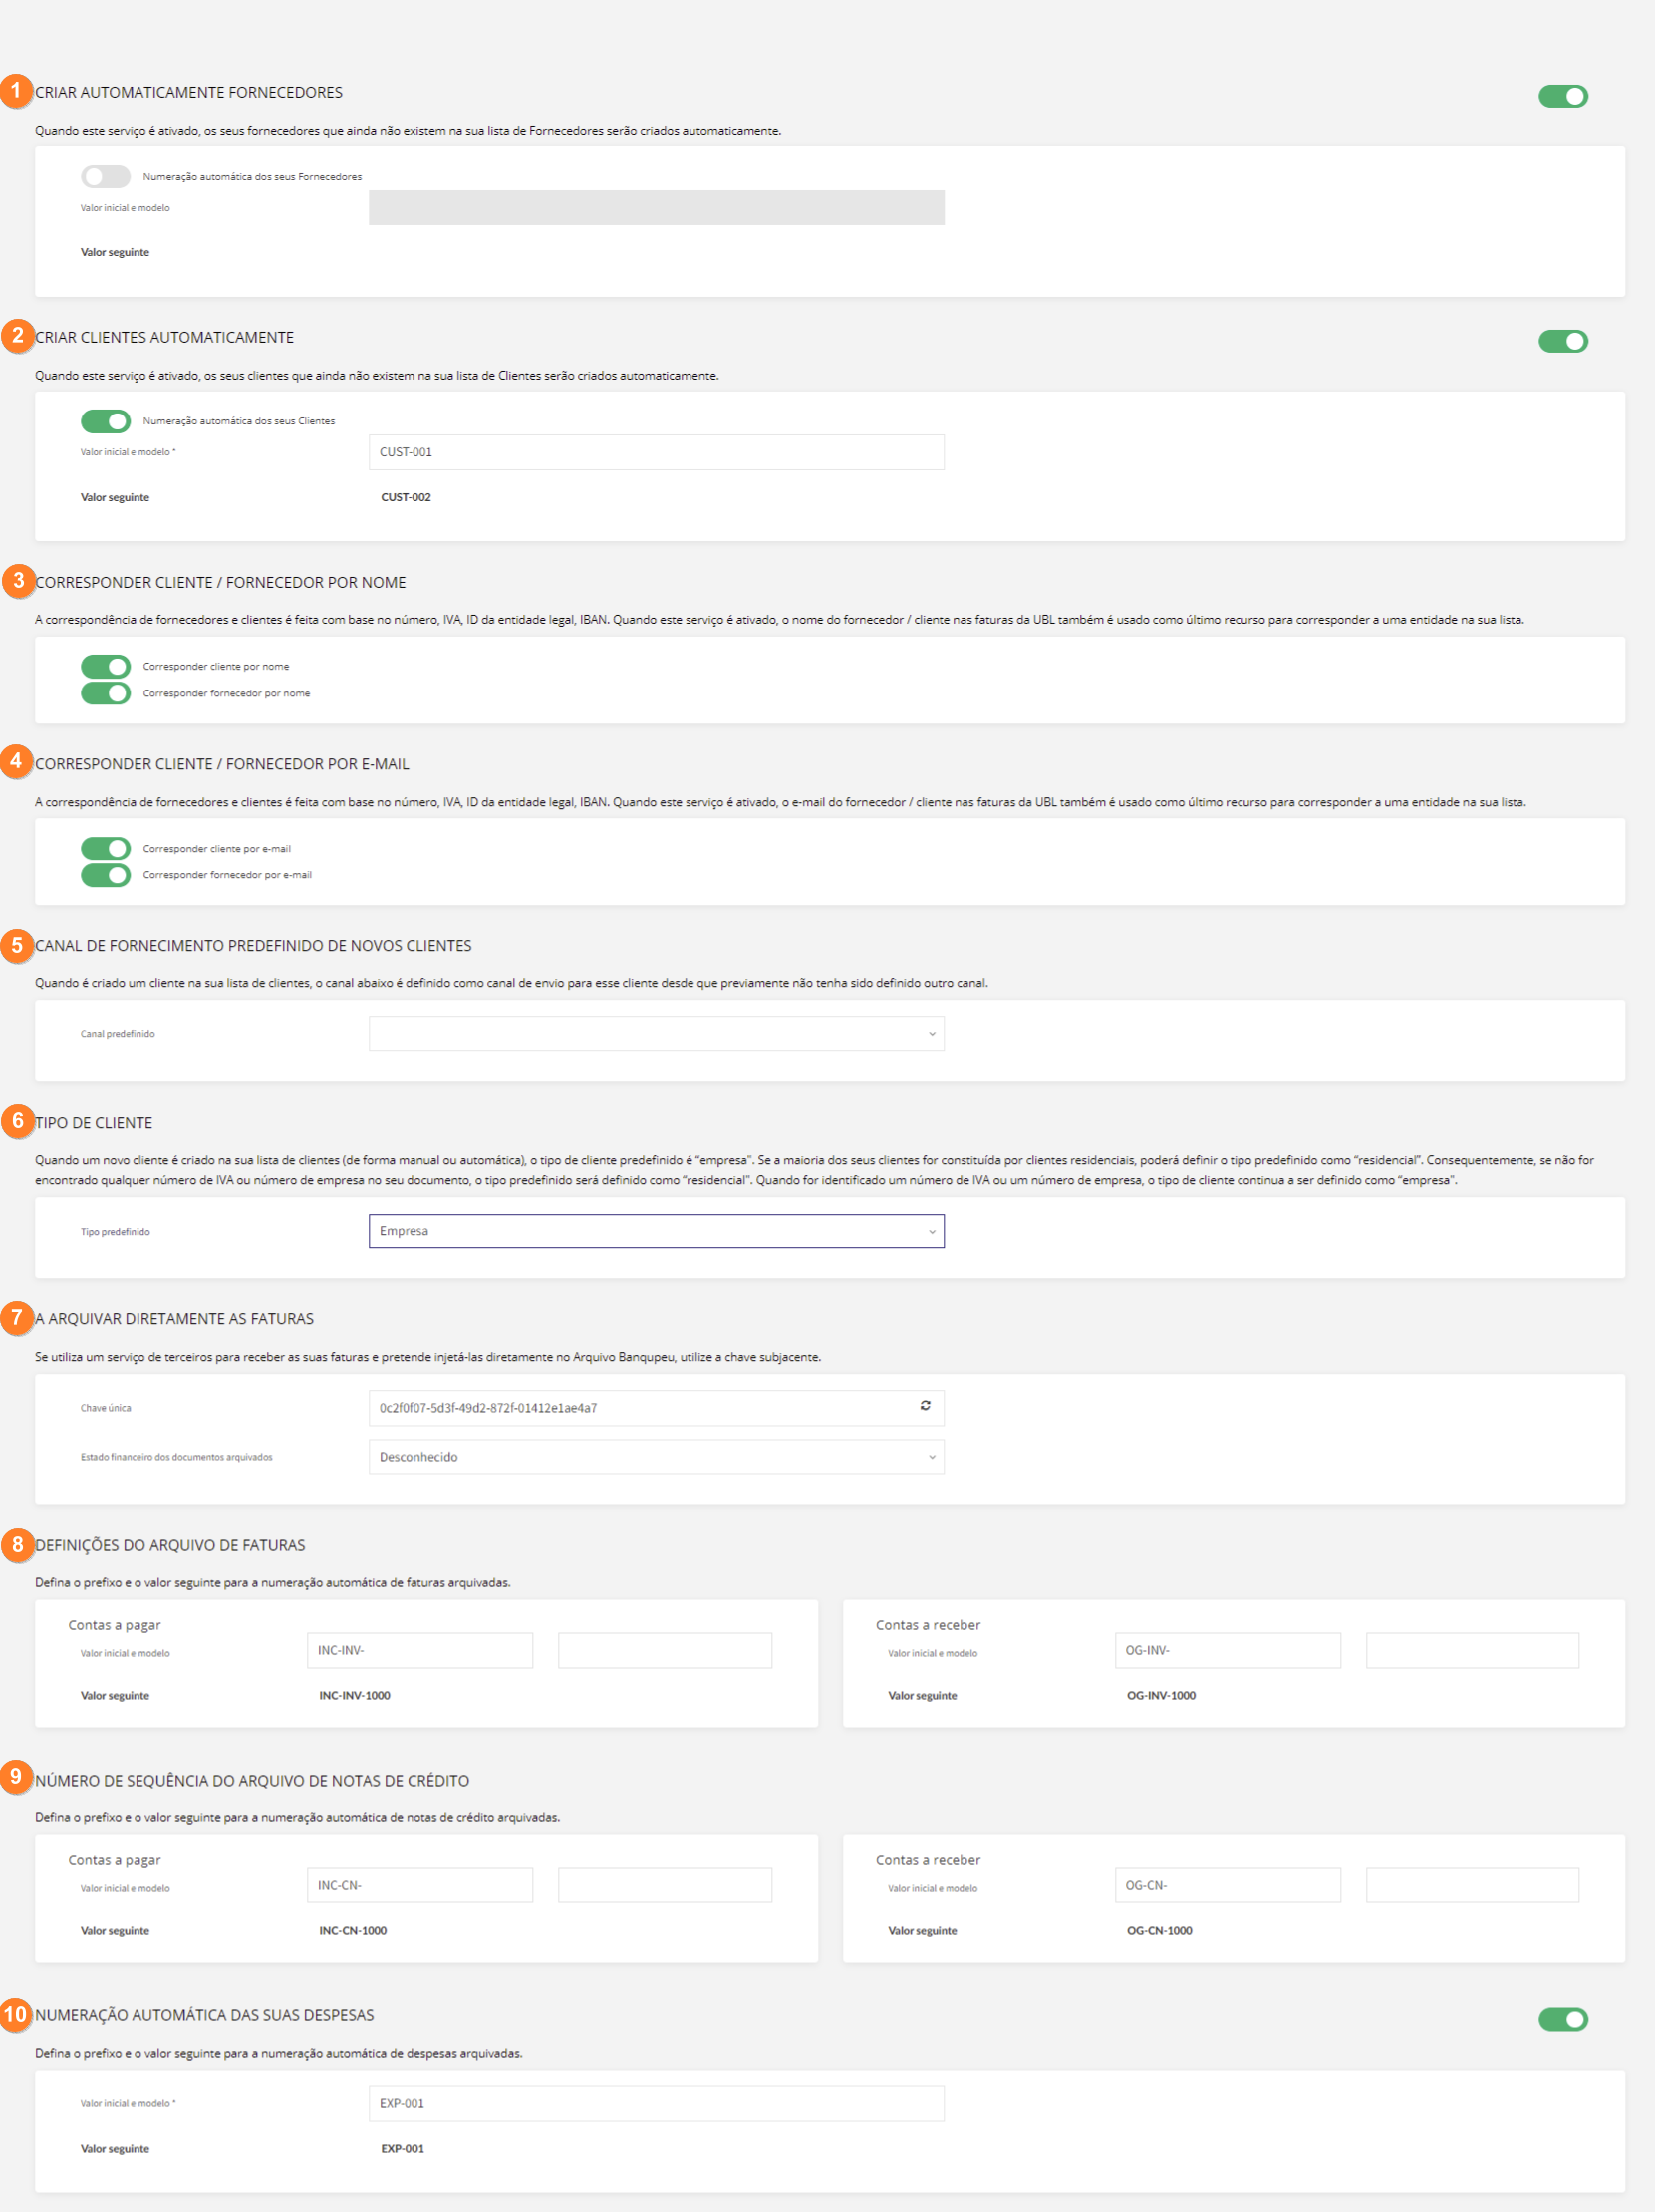Click heading Tipo de cliente

coord(94,1122)
